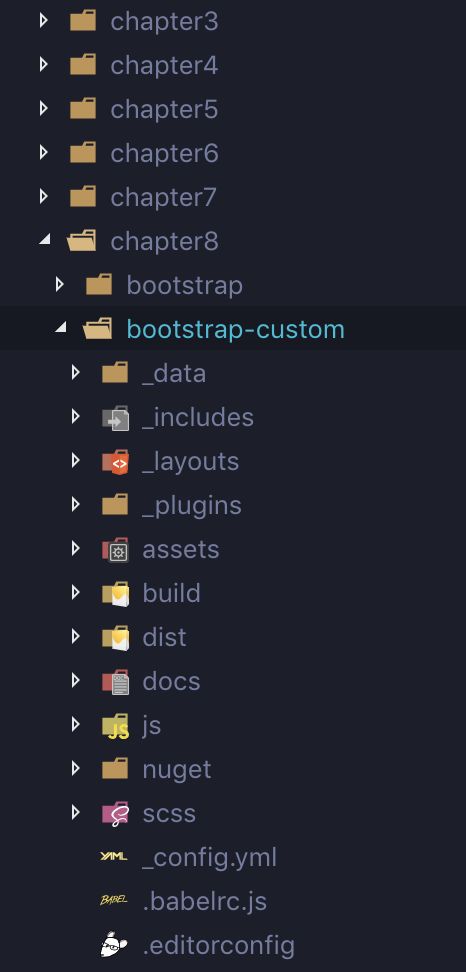Image resolution: width=466 pixels, height=972 pixels.
Task: Expand the dist folder arrow
Action: point(76,637)
